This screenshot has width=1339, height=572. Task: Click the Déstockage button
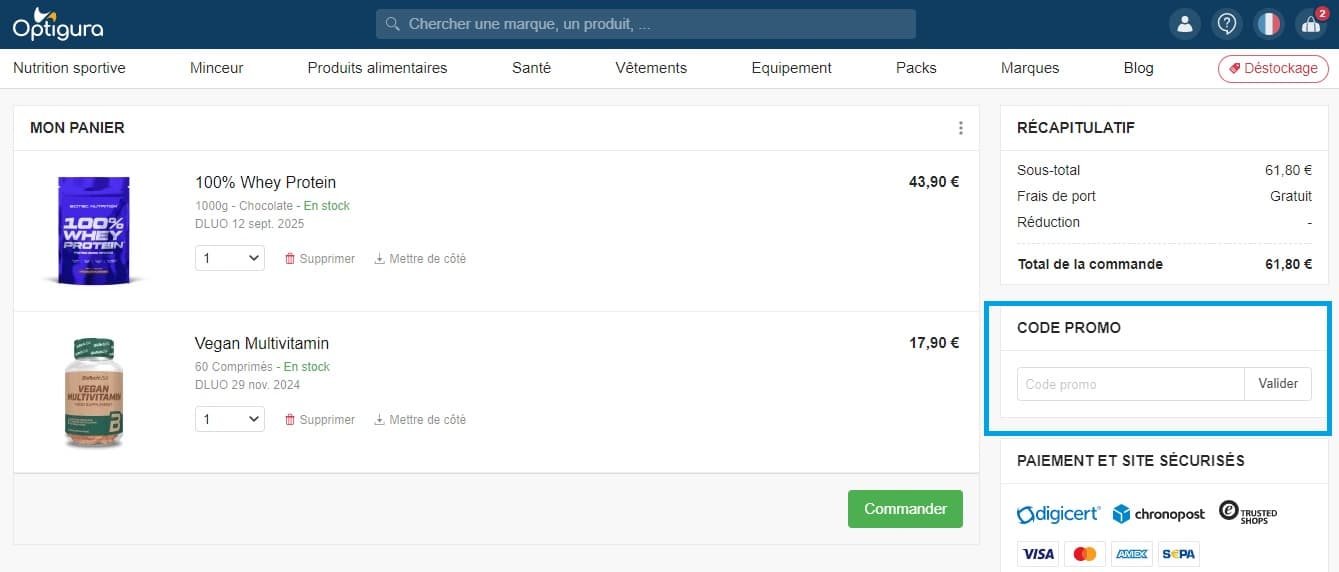pos(1273,68)
